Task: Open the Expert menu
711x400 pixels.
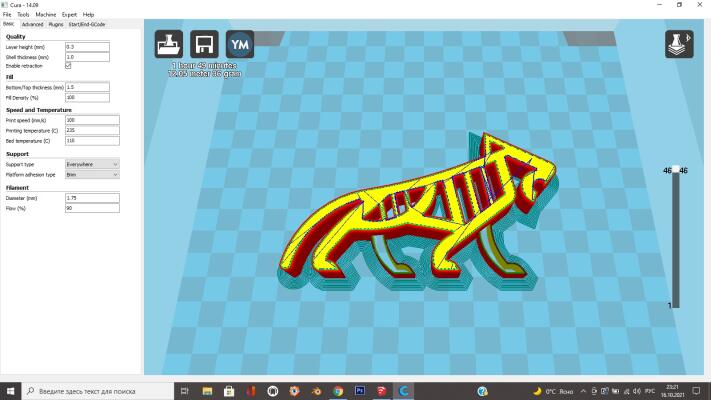Action: click(69, 15)
